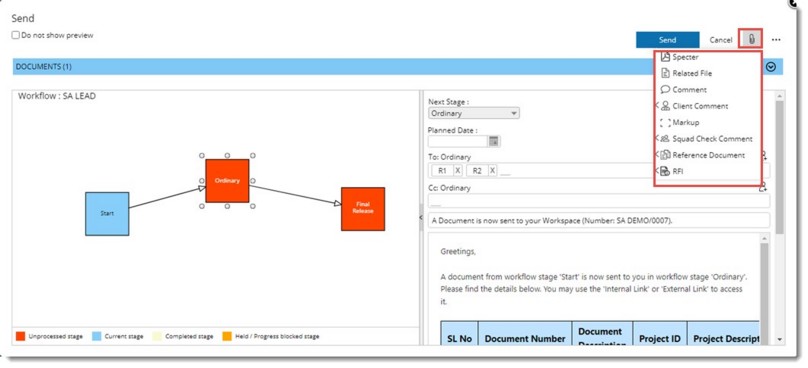
Task: Click the Related File document icon
Action: click(665, 73)
